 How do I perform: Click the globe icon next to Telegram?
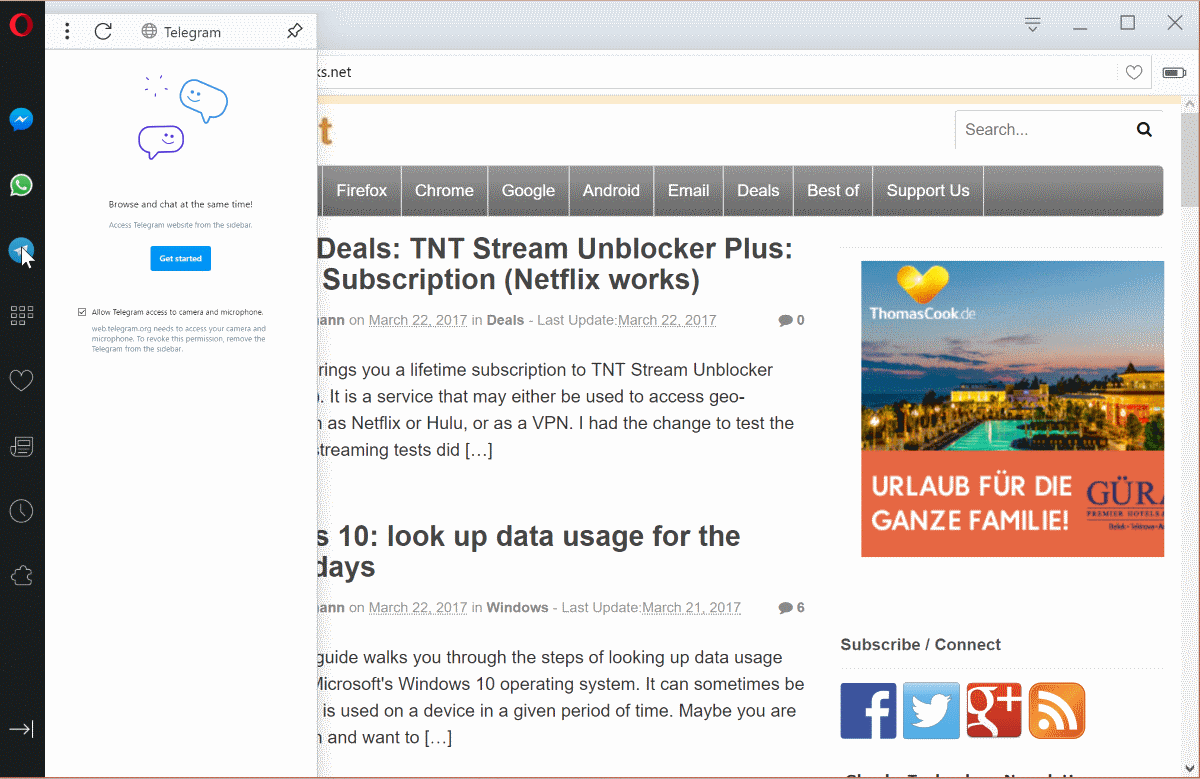point(149,32)
